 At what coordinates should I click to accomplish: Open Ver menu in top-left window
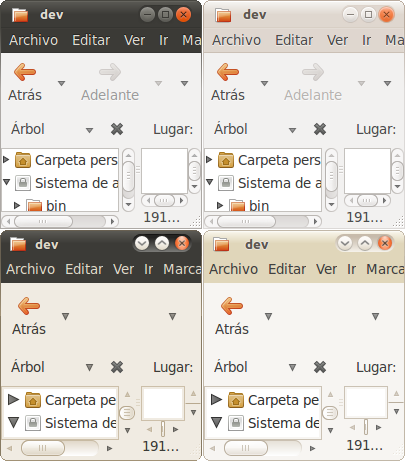[134, 40]
